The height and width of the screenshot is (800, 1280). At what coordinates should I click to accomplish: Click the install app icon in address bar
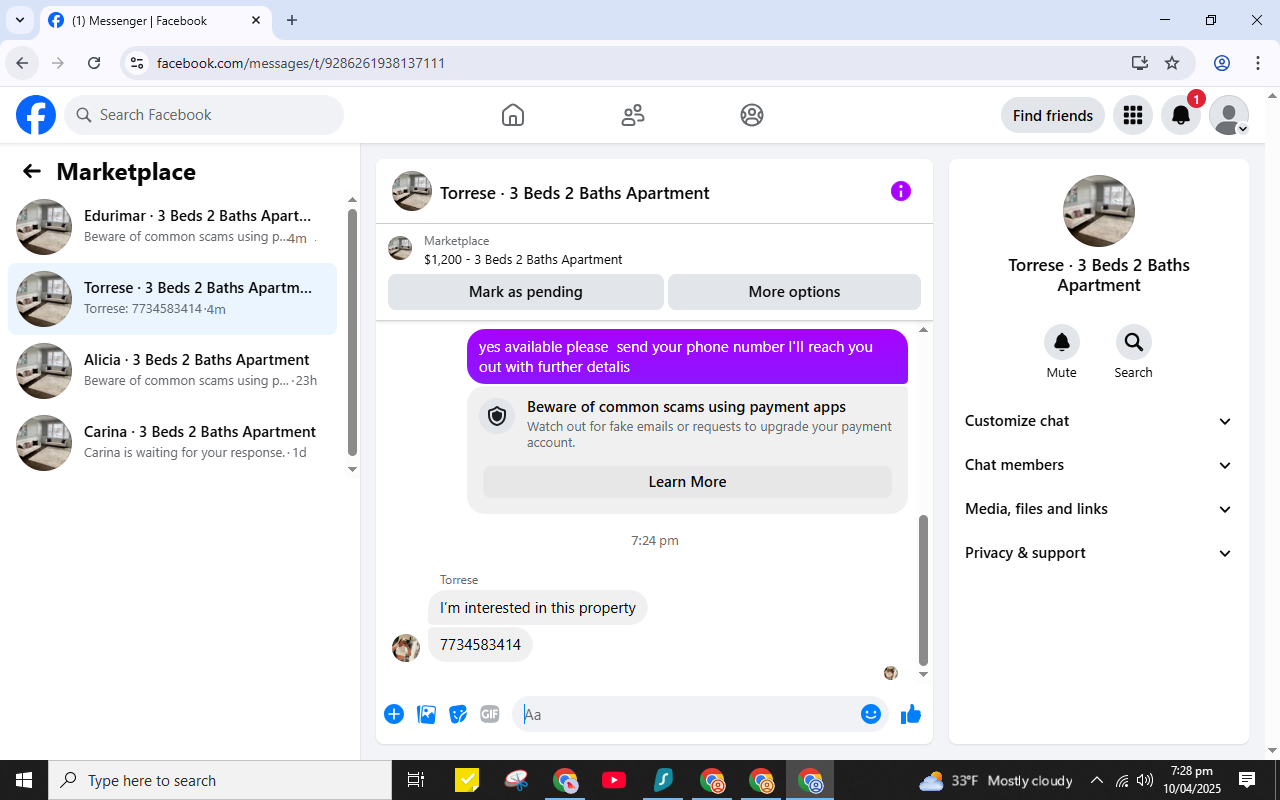coord(1139,63)
